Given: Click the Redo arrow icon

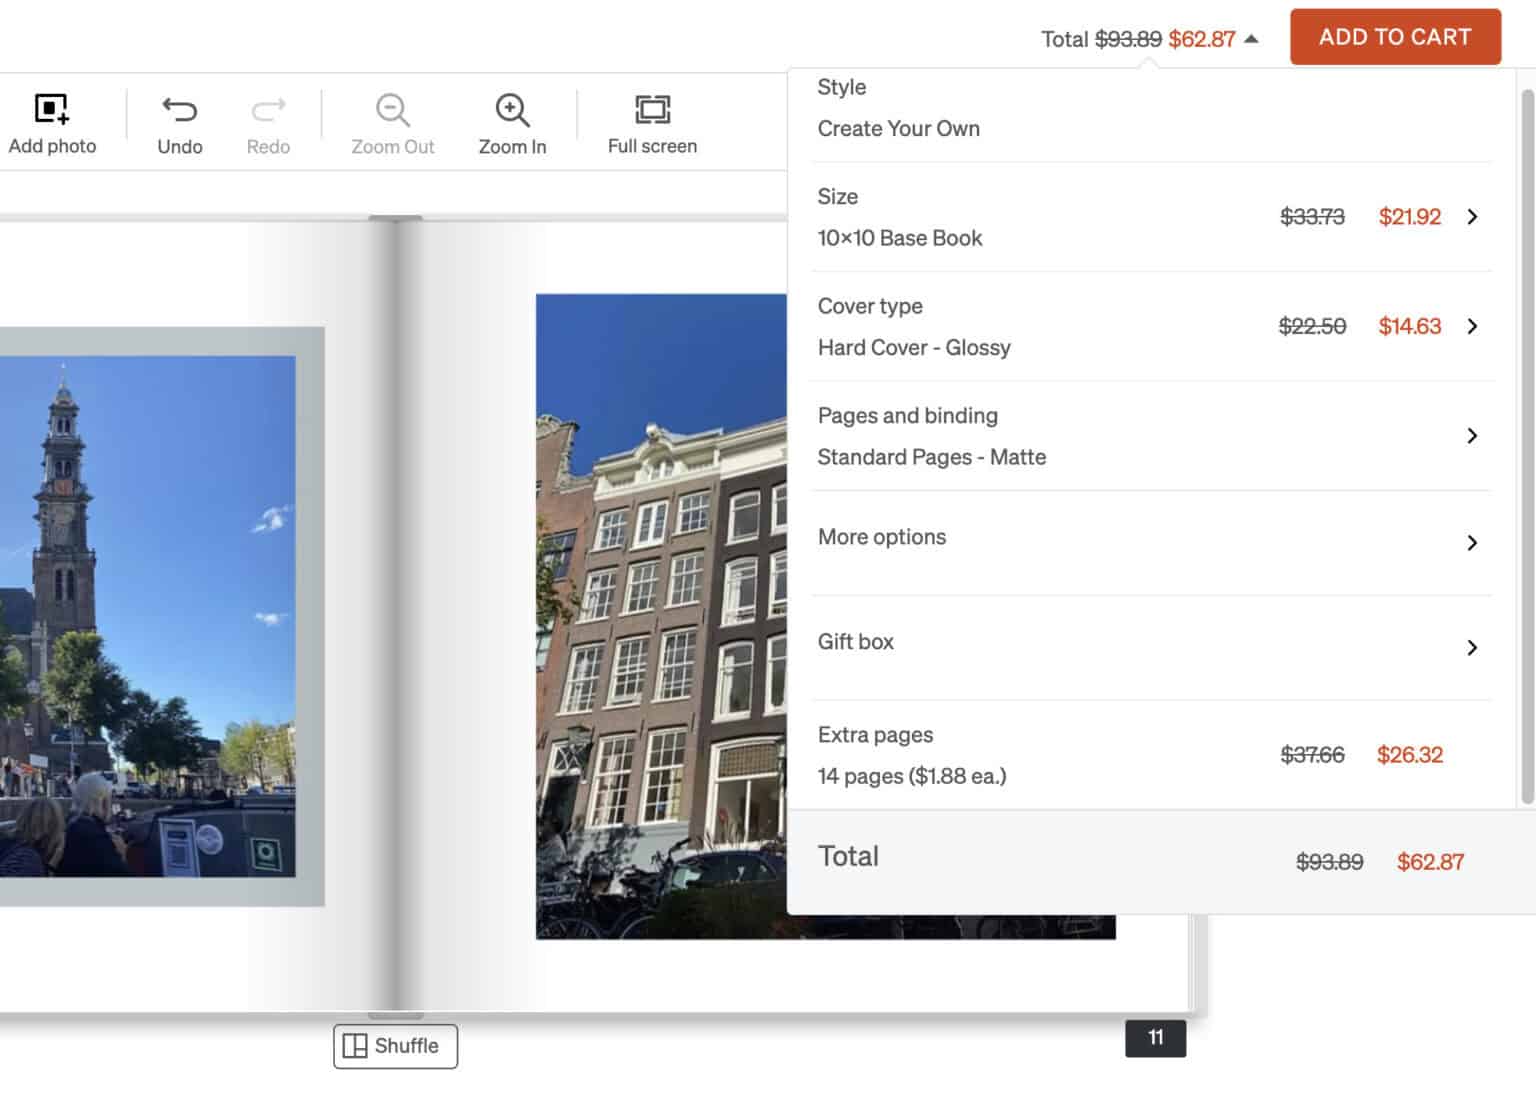Looking at the screenshot, I should coord(268,109).
